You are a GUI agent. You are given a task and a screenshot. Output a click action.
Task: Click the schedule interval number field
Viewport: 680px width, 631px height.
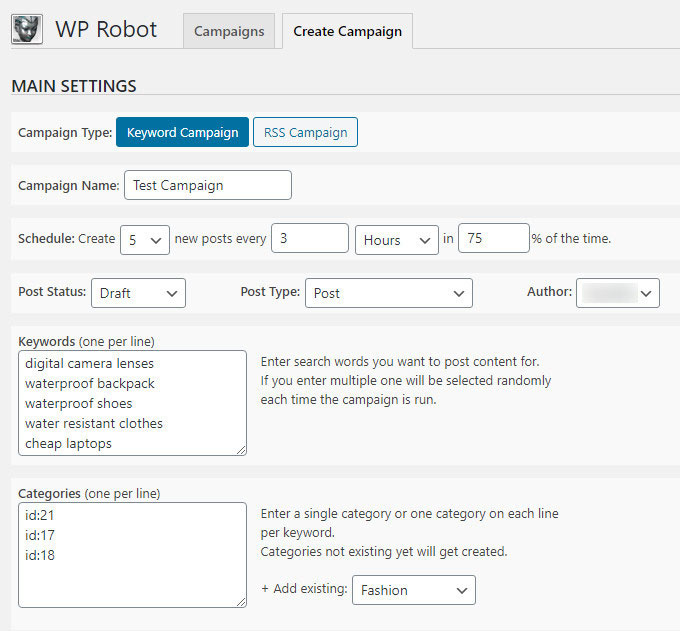(309, 239)
